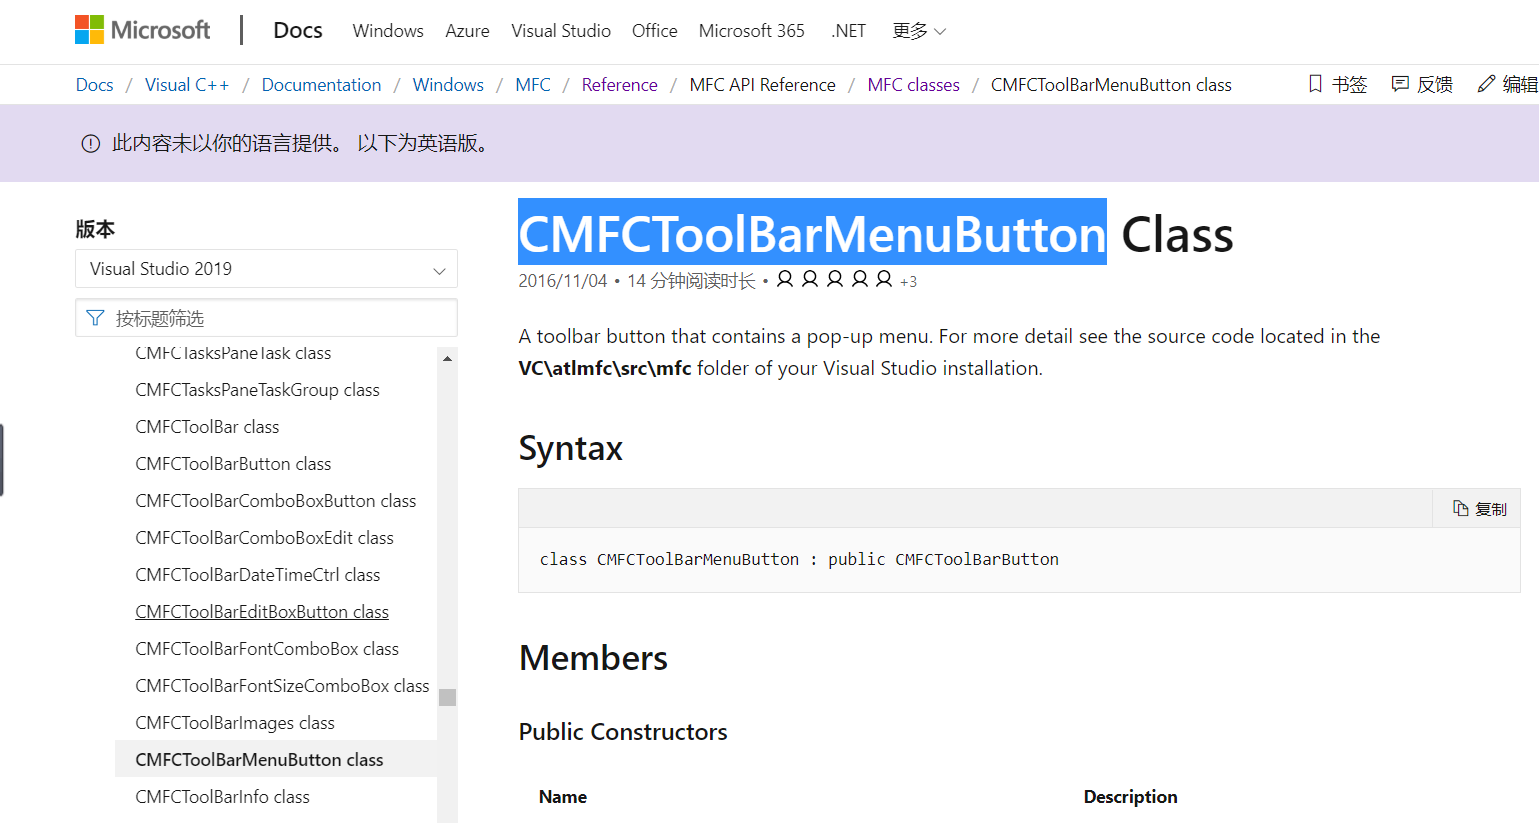1539x823 pixels.
Task: Click the Members heading
Action: (x=593, y=658)
